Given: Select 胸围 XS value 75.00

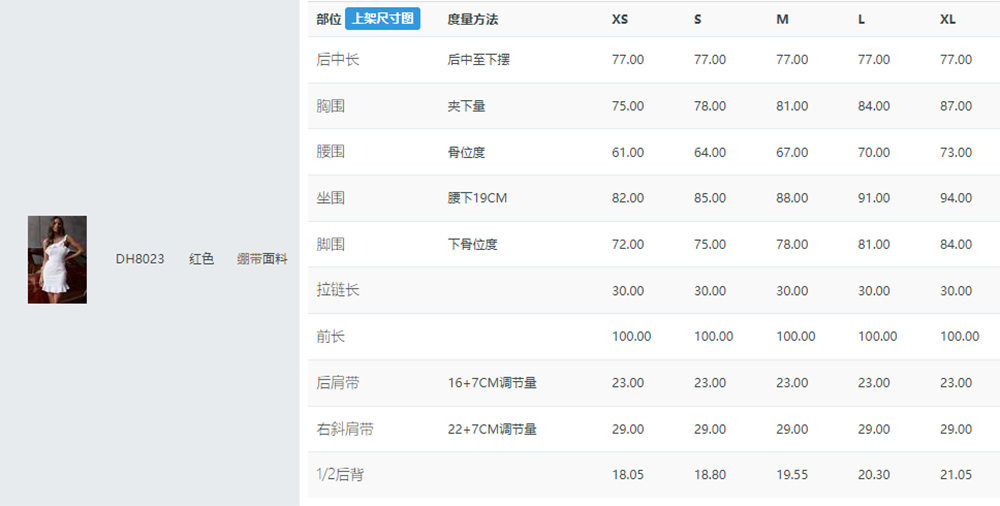Looking at the screenshot, I should [x=628, y=106].
